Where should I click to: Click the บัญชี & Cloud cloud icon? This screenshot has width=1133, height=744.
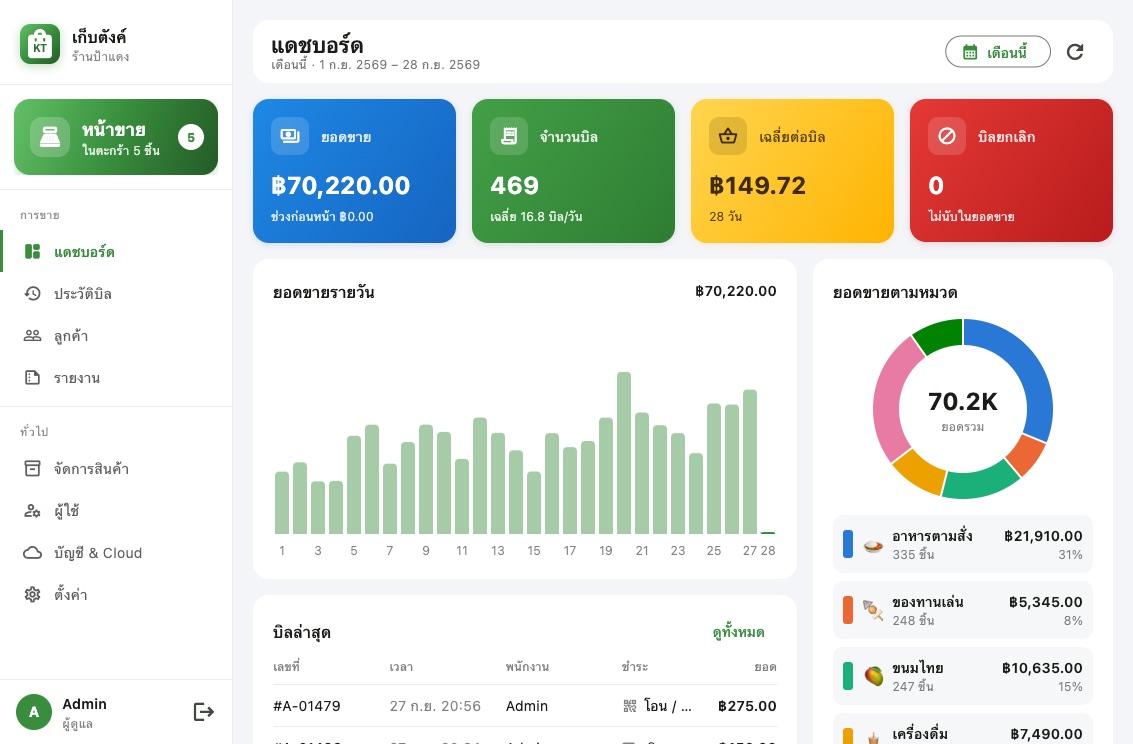click(33, 553)
